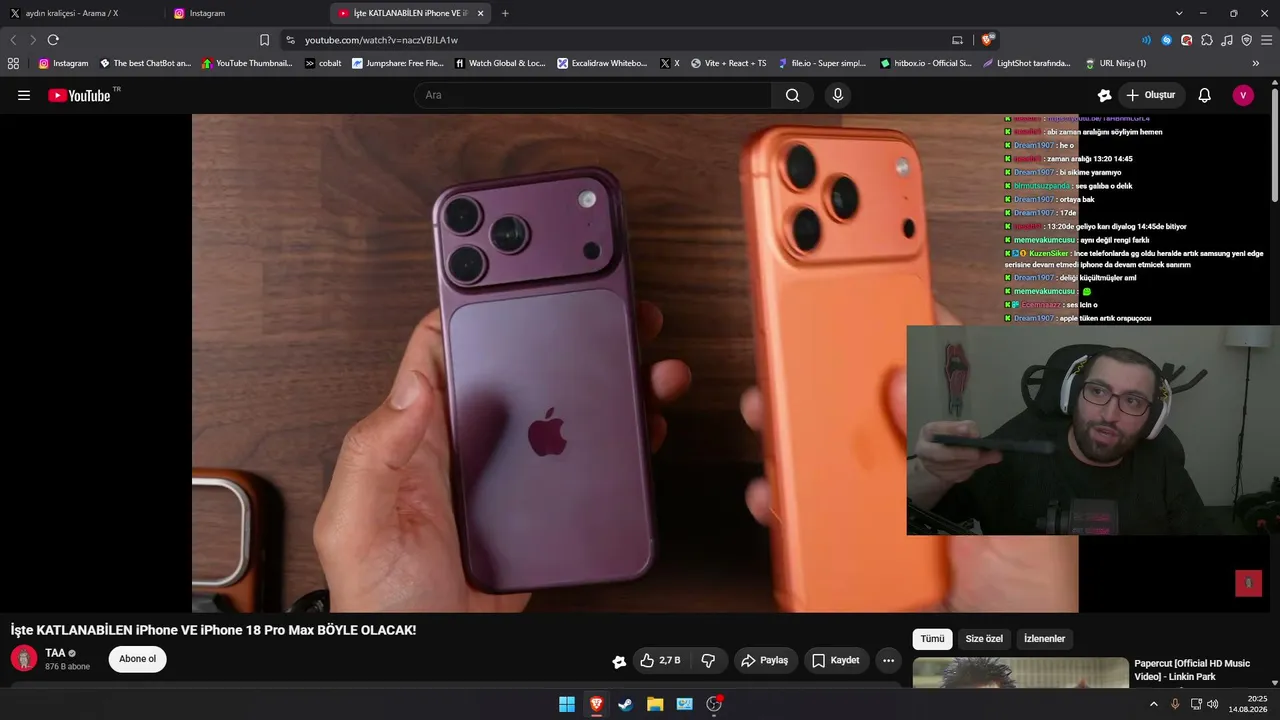
Task: Open the Papercut Official HD Music Video title
Action: (x=1192, y=670)
